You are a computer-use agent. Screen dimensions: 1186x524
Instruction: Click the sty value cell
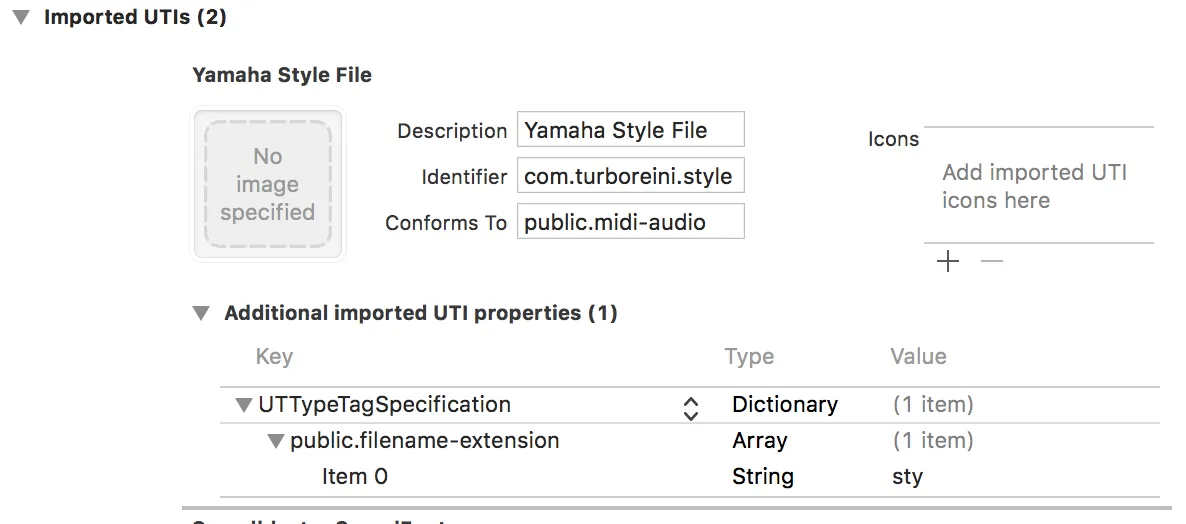point(907,477)
